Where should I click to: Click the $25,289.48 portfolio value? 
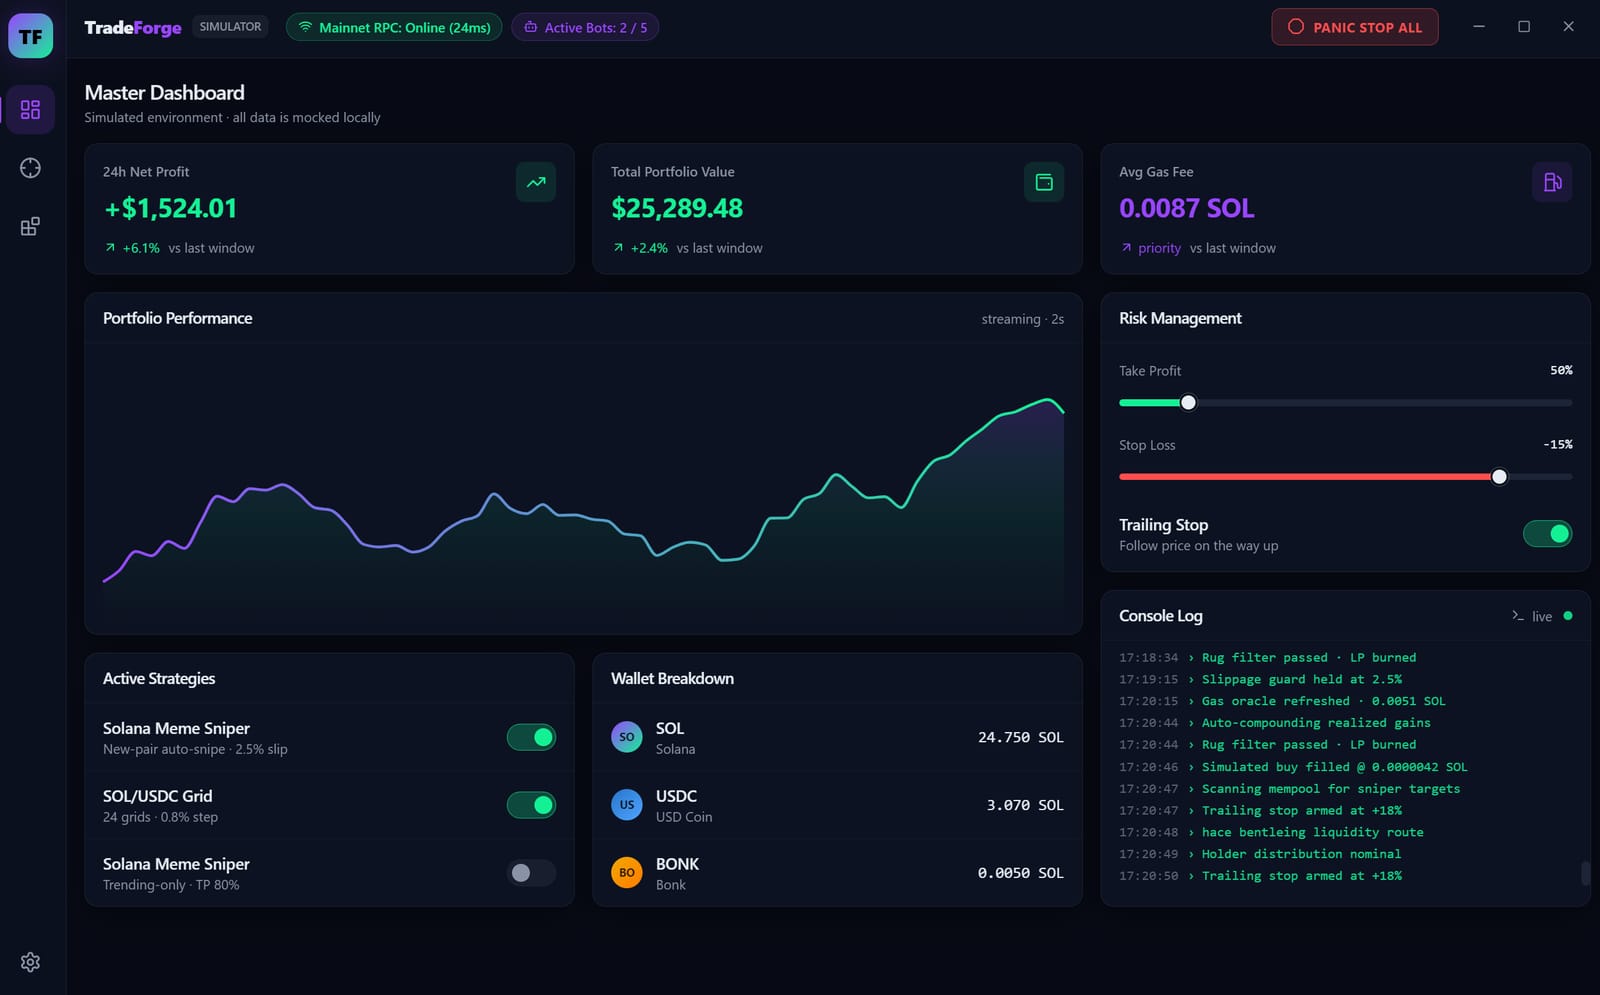point(677,208)
